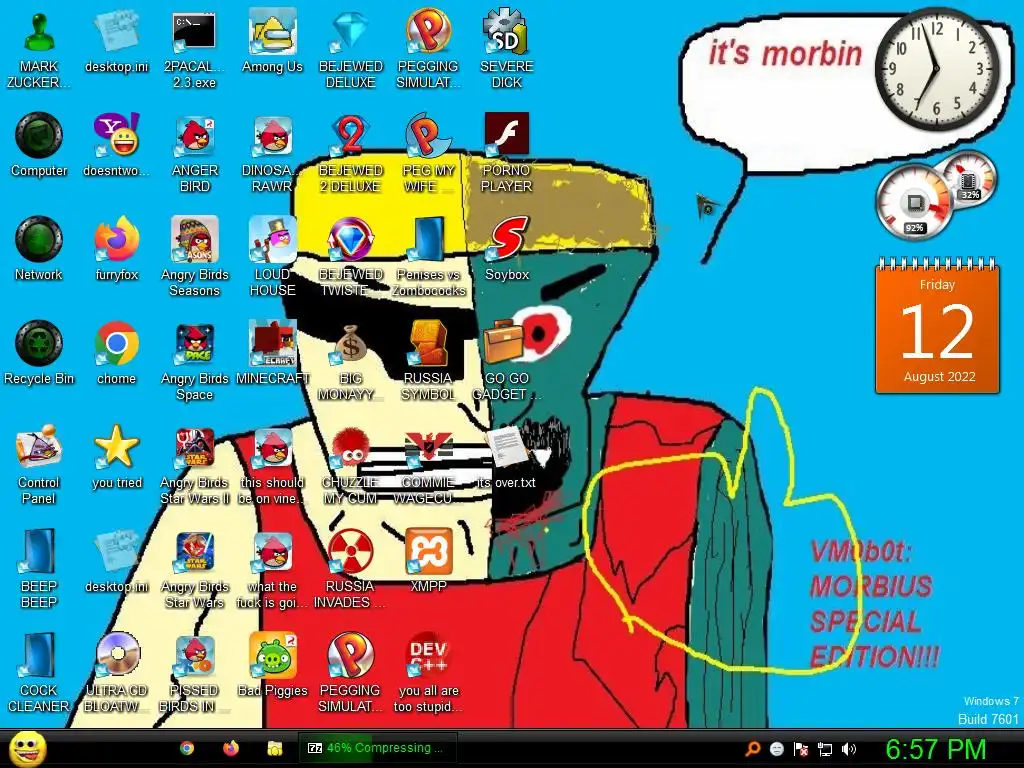Open the you all are too stupid... Dev-C++ icon

click(428, 673)
